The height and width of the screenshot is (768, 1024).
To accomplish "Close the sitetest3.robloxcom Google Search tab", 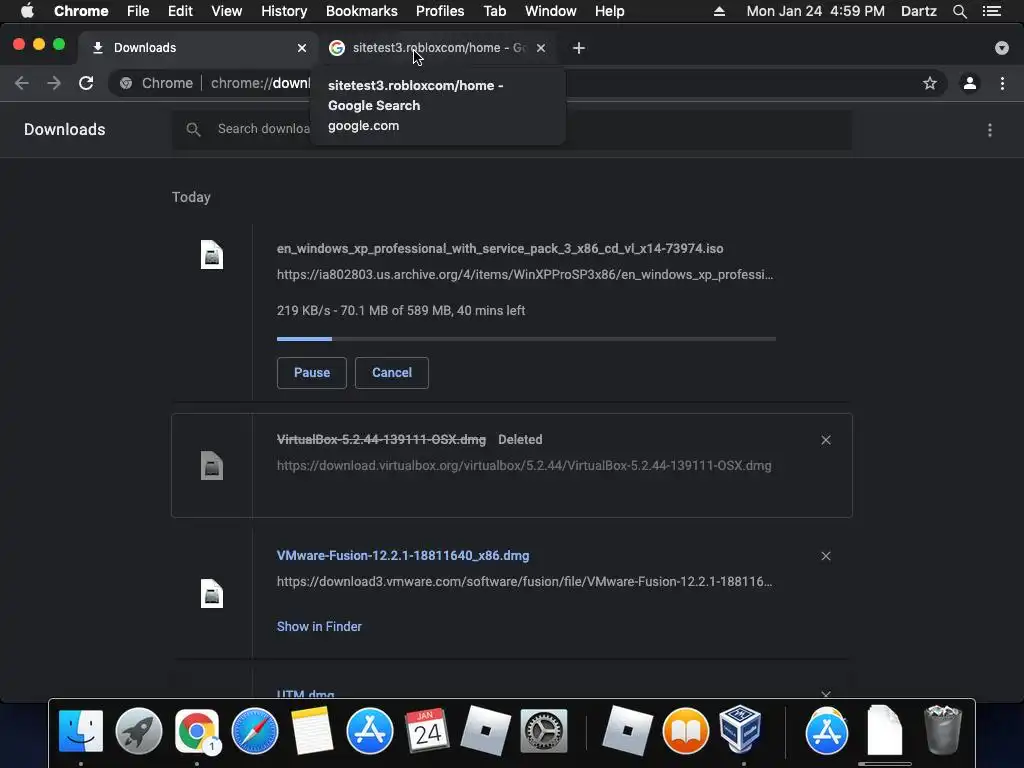I will coord(541,48).
